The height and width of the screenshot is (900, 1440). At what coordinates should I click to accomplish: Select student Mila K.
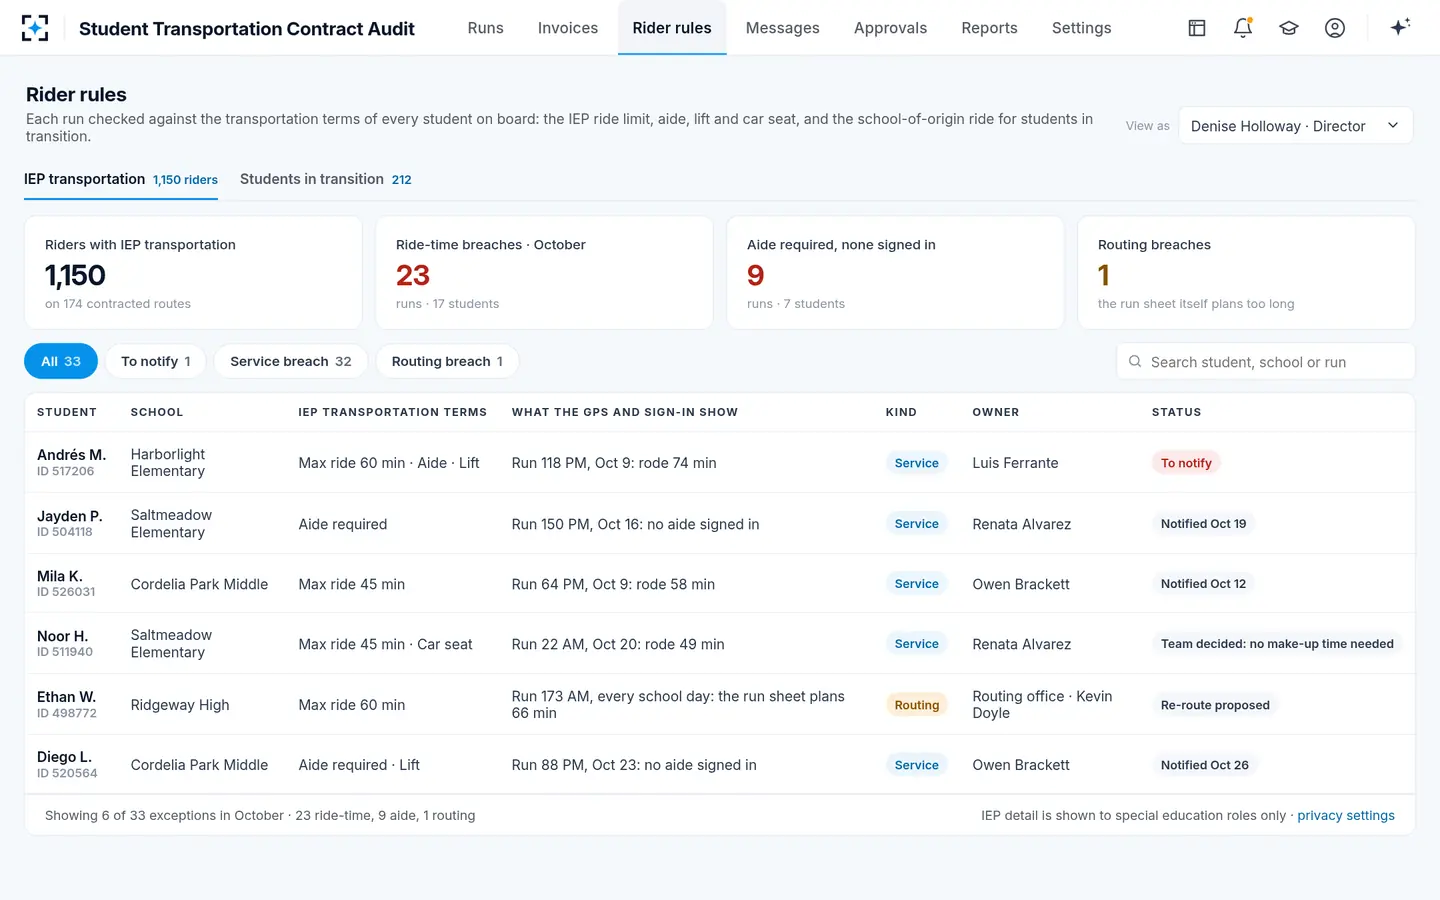[60, 576]
